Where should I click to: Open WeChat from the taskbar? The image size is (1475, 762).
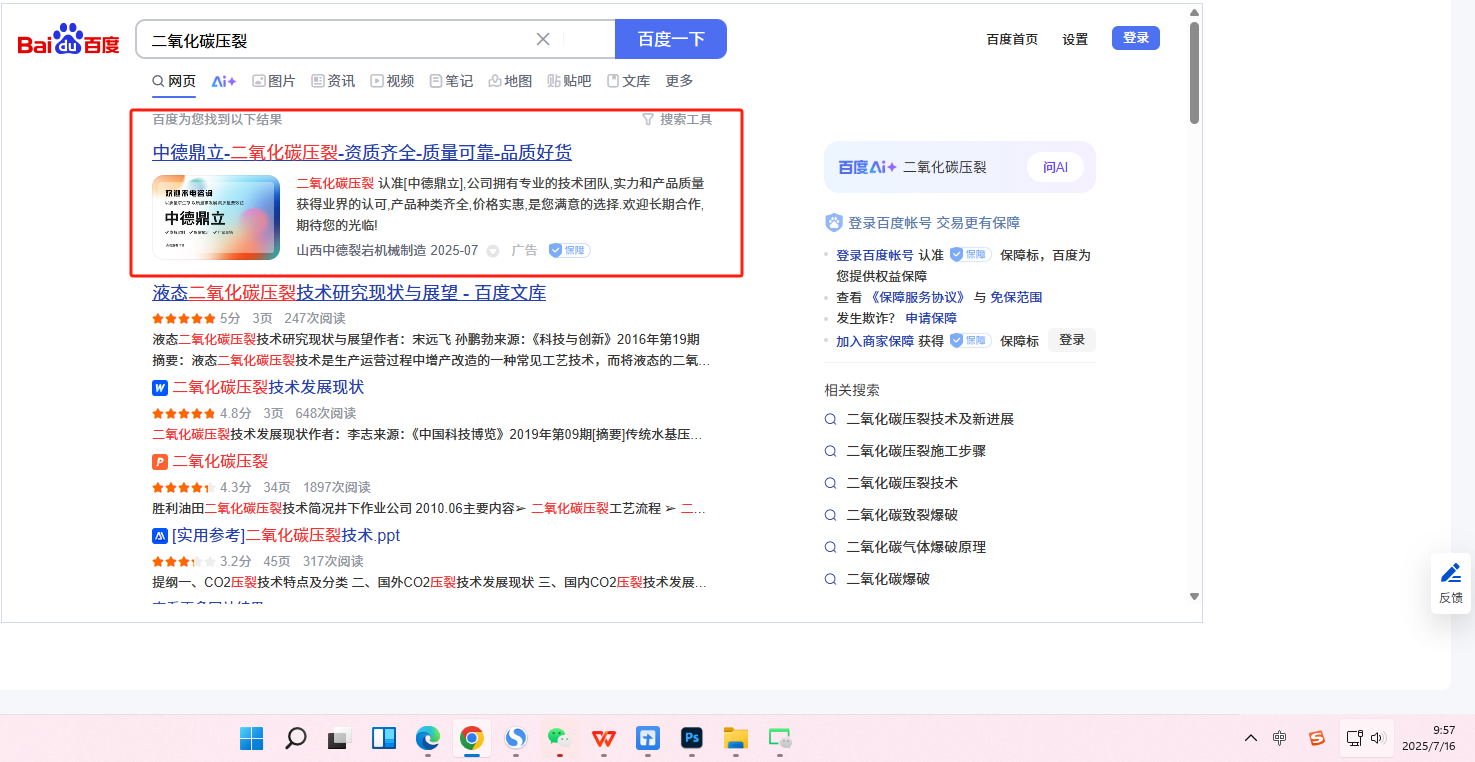pos(558,739)
